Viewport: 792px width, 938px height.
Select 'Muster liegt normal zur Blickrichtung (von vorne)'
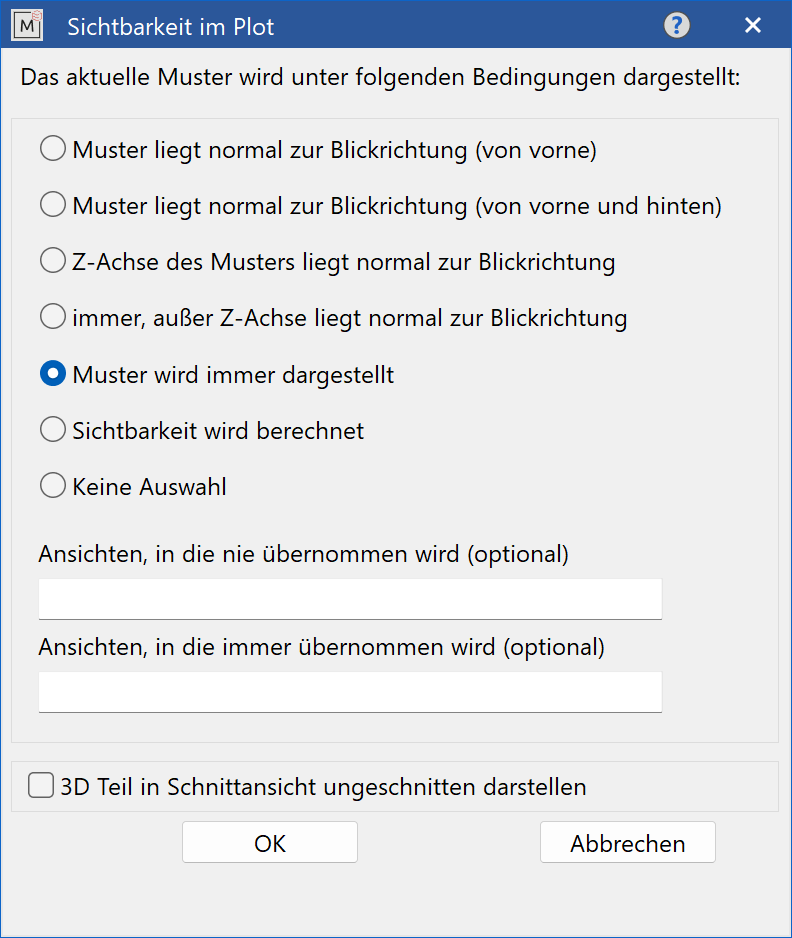tap(52, 150)
